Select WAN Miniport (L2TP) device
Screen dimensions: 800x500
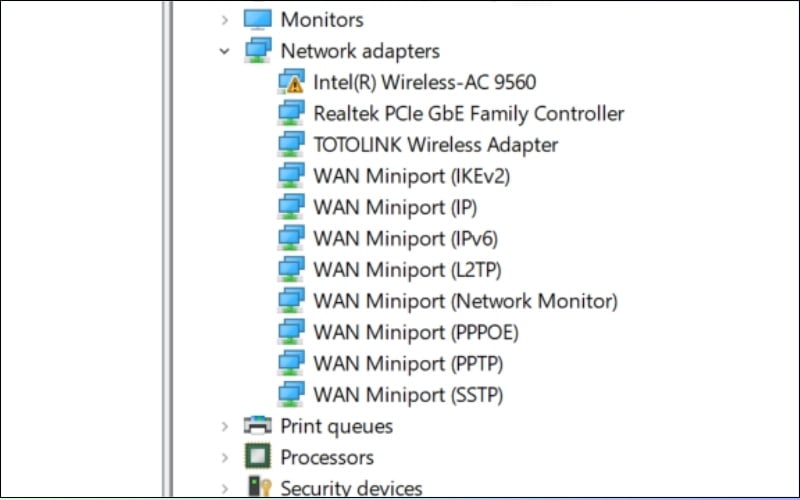click(407, 269)
